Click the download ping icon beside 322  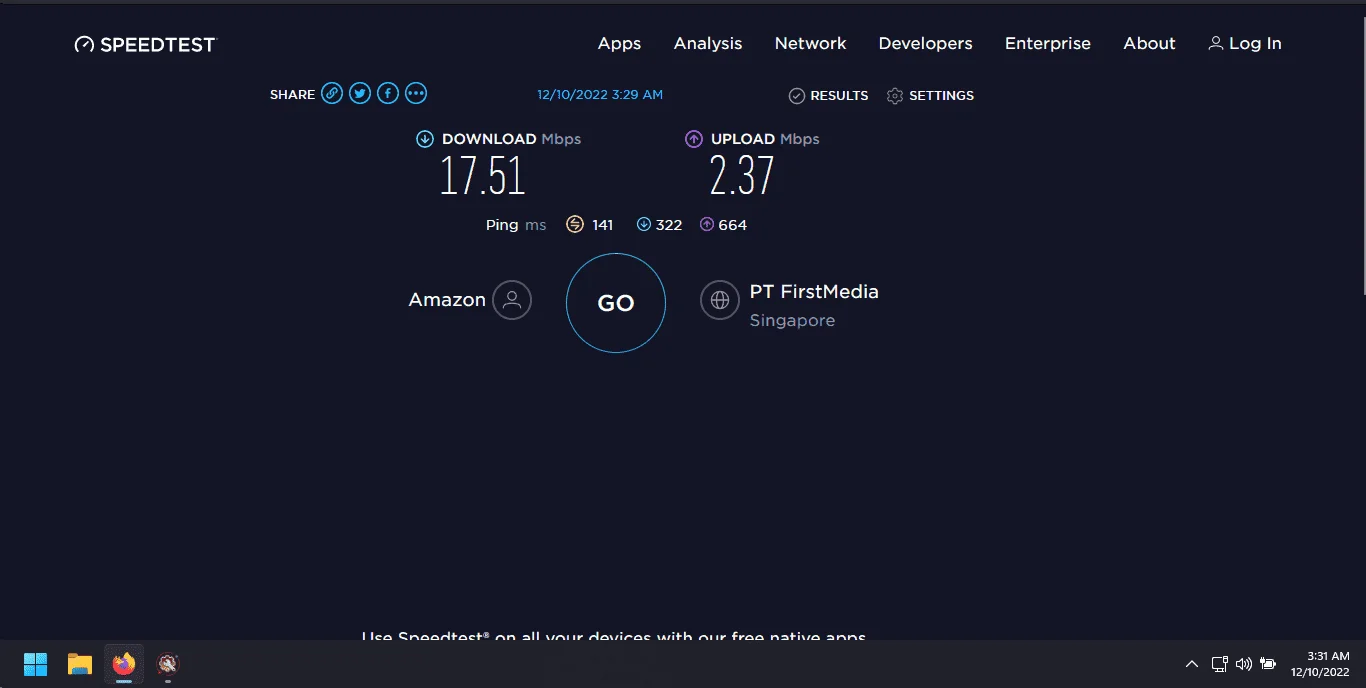pyautogui.click(x=644, y=225)
